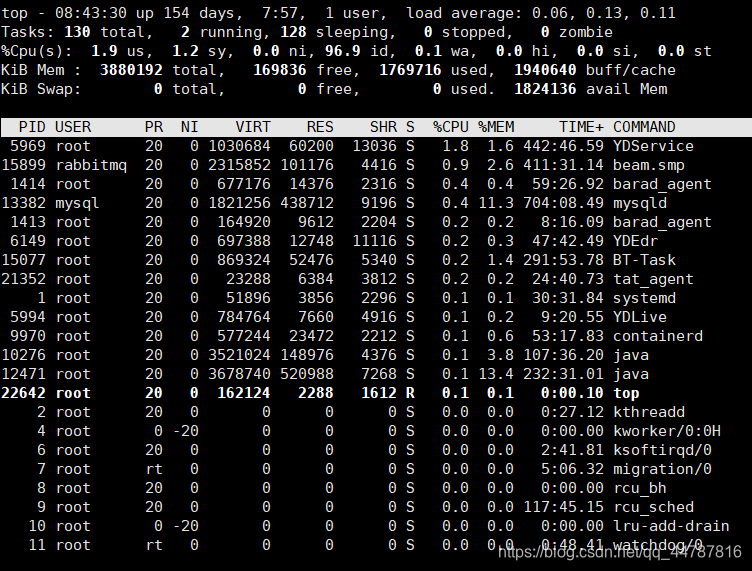Click the migration/0 command

[662, 469]
